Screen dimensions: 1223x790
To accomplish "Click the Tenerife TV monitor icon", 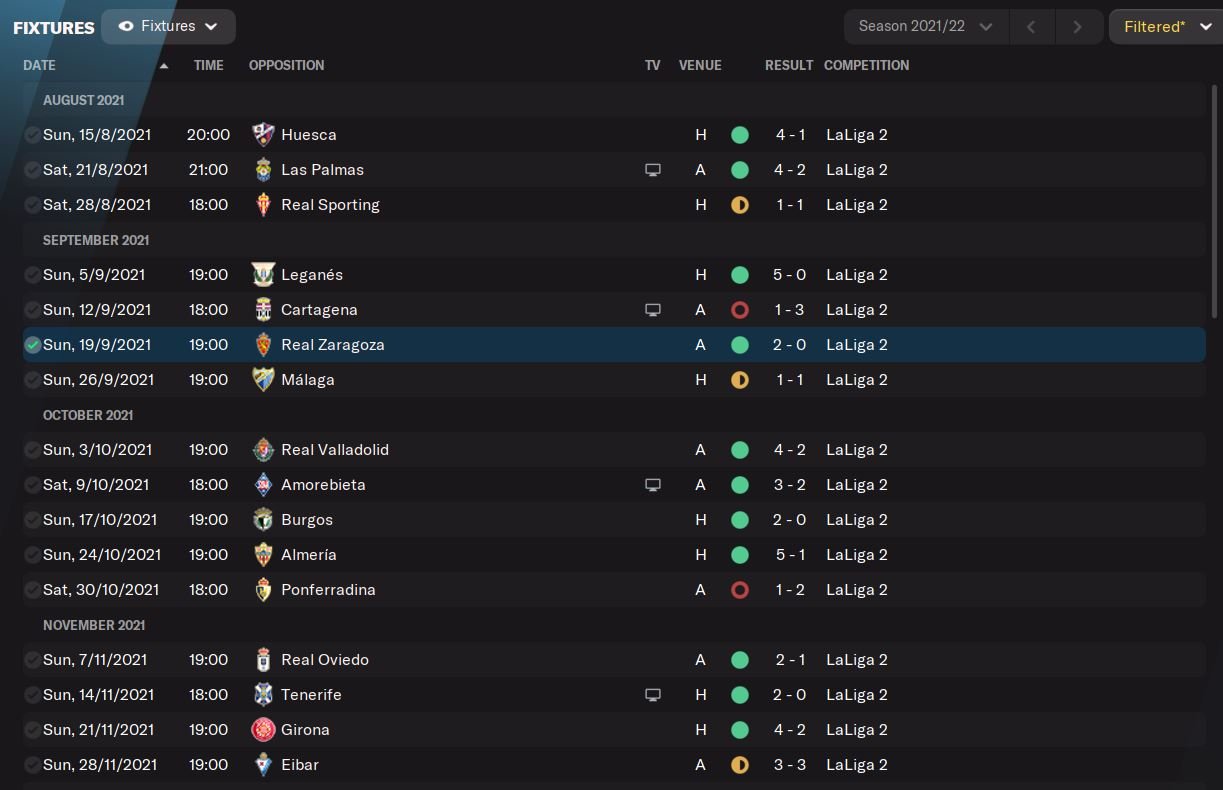I will (653, 695).
